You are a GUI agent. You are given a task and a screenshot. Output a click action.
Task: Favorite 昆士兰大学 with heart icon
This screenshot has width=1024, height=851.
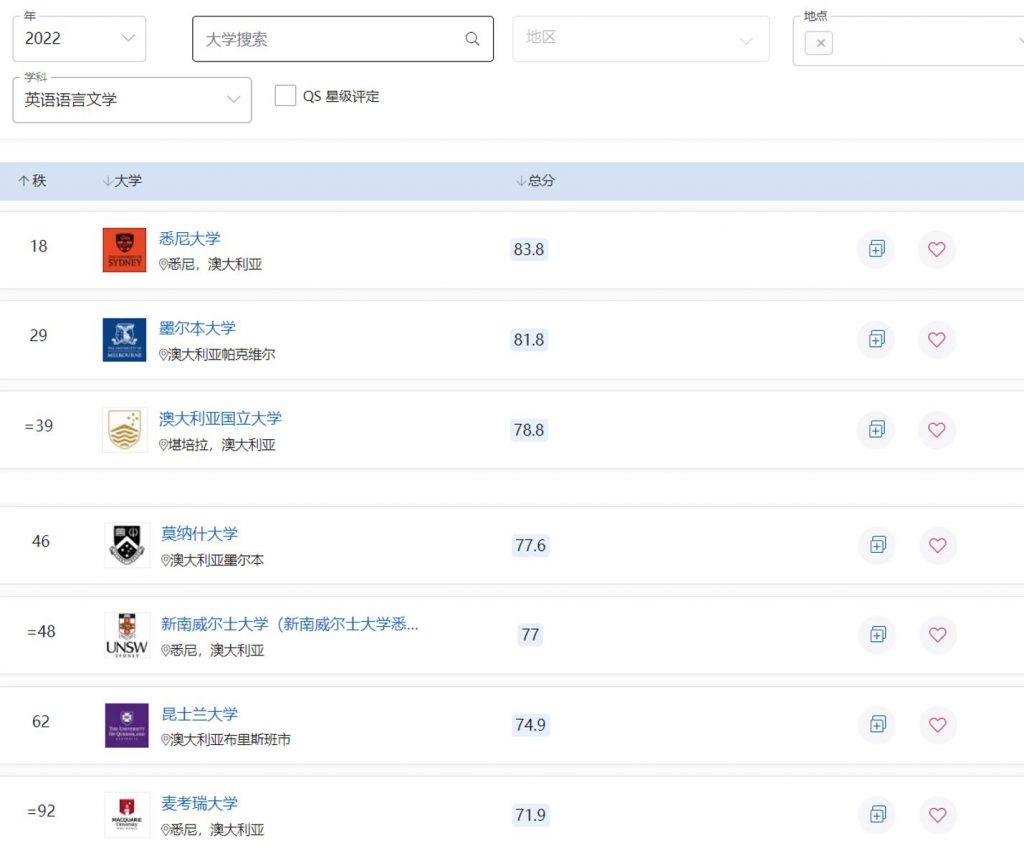(938, 725)
